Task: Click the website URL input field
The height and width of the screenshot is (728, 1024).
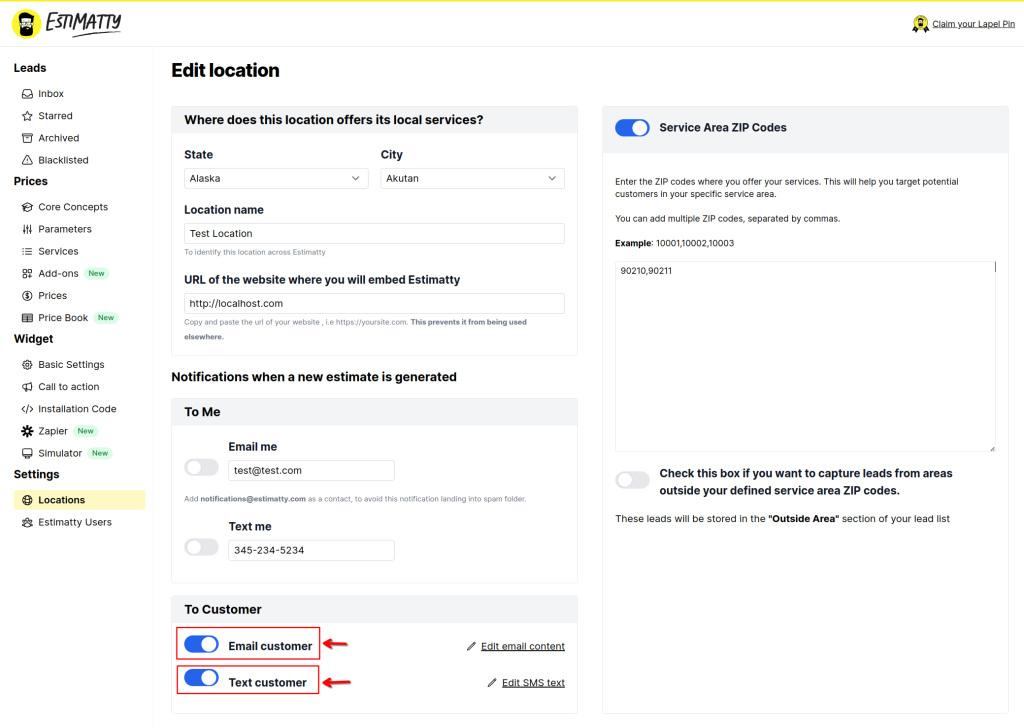Action: coord(374,304)
